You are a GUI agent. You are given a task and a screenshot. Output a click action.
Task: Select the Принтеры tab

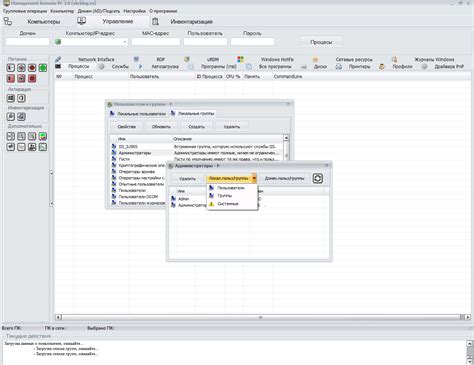coord(359,66)
